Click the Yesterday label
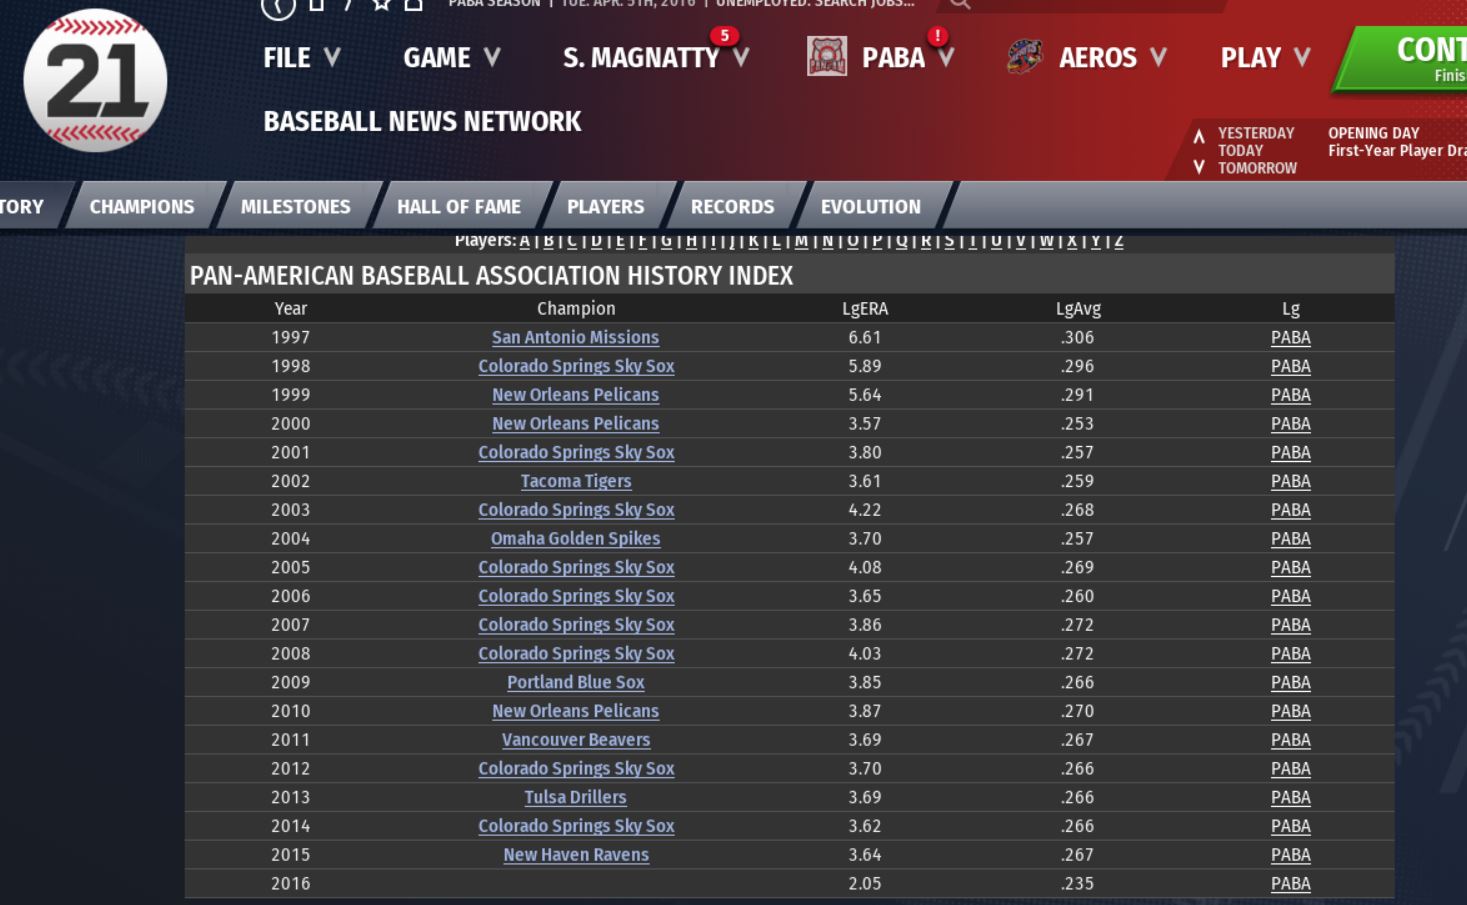Viewport: 1467px width, 905px height. [x=1256, y=133]
